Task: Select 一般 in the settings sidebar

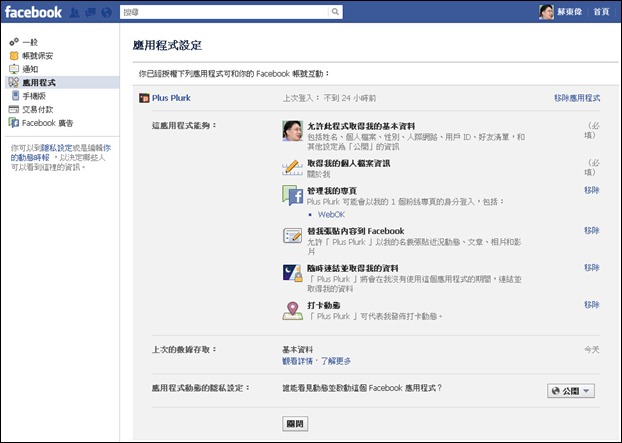Action: pos(29,44)
